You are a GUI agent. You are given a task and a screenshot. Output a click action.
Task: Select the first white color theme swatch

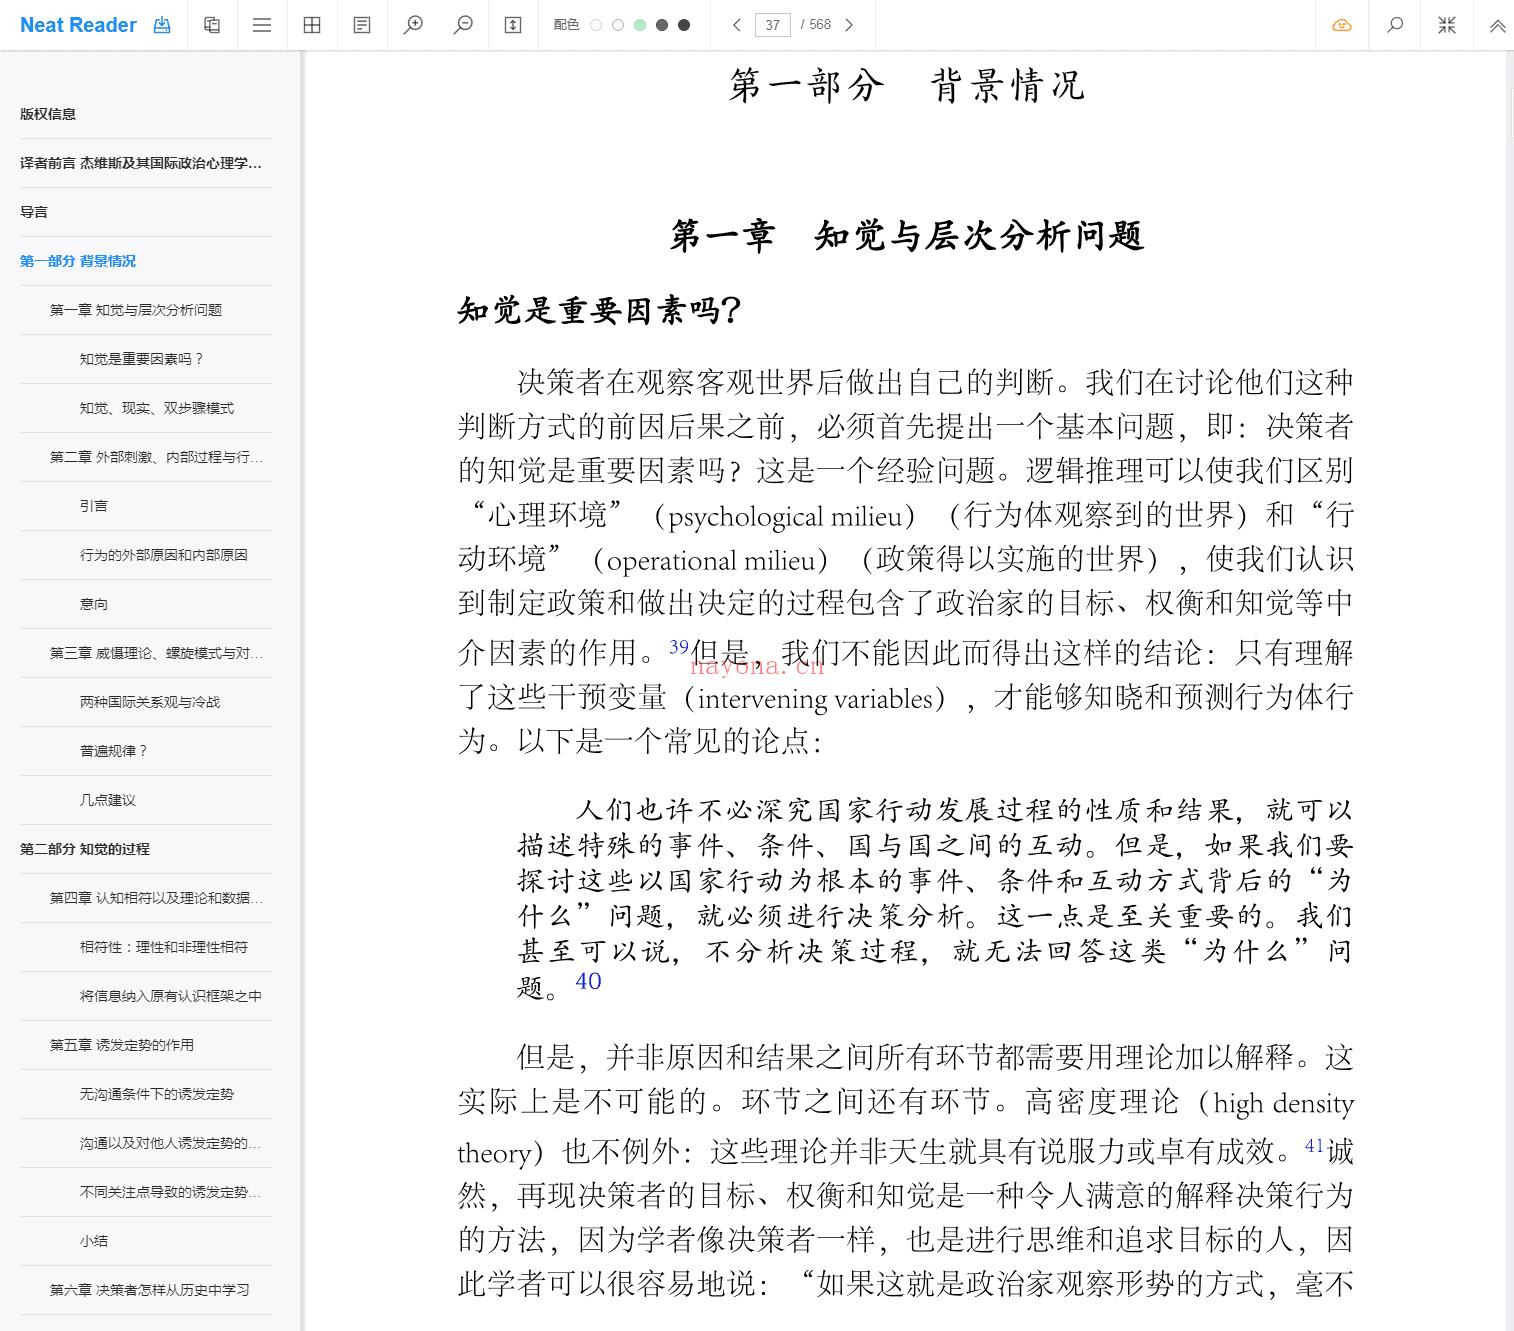click(596, 25)
